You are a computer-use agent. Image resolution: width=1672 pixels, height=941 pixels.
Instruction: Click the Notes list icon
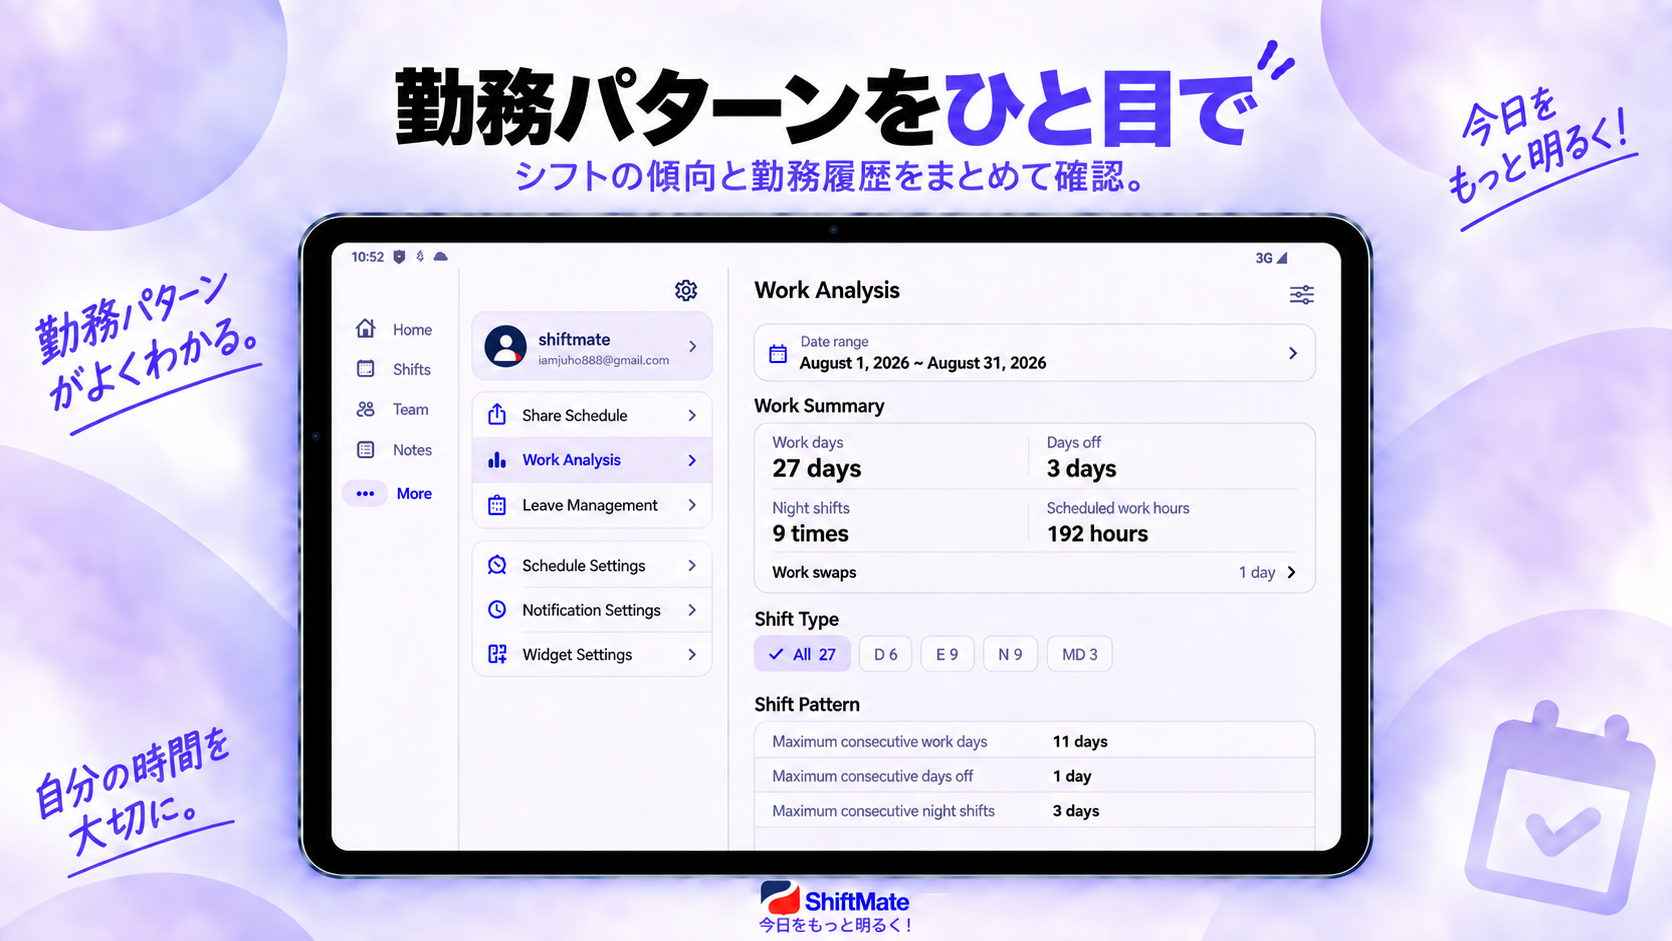tap(366, 450)
